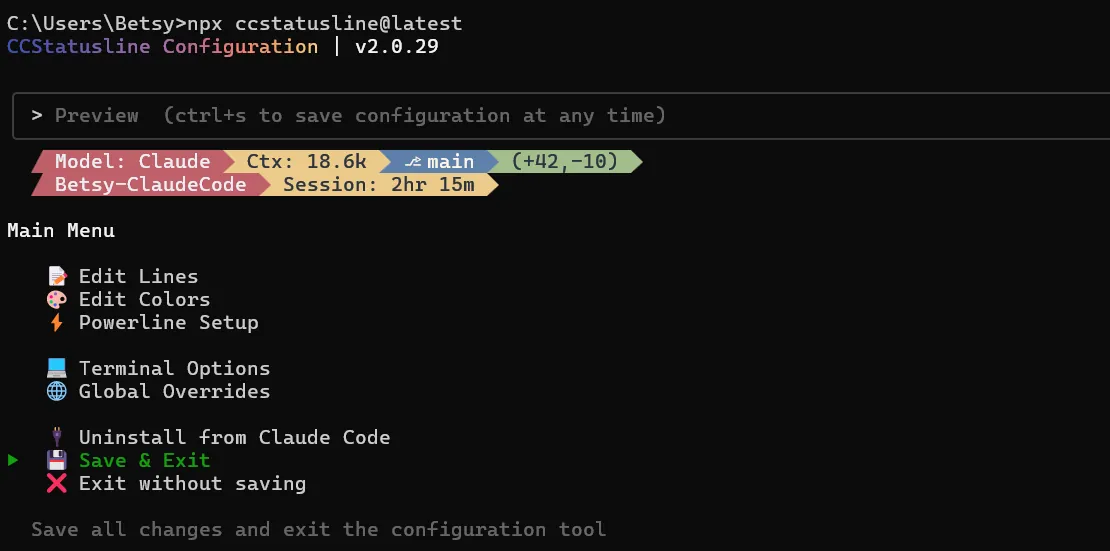Click the floppy disk Save icon
1110x551 pixels.
(x=57, y=461)
